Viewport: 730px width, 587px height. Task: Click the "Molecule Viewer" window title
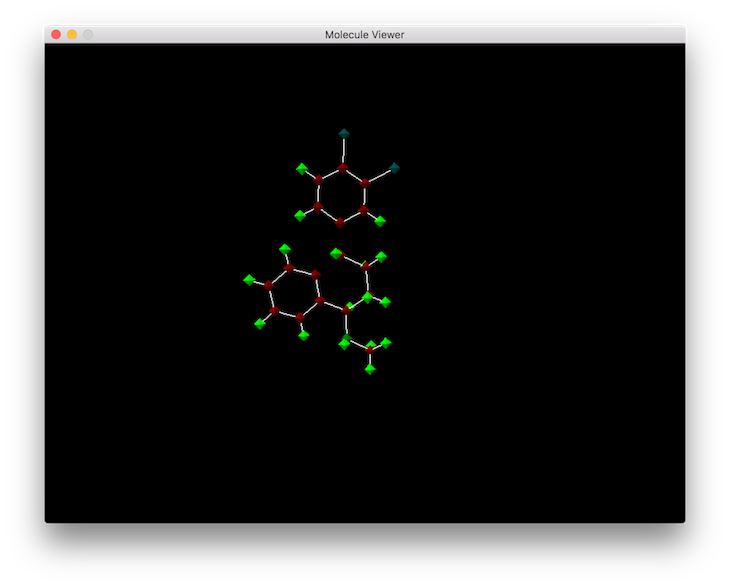(x=365, y=34)
